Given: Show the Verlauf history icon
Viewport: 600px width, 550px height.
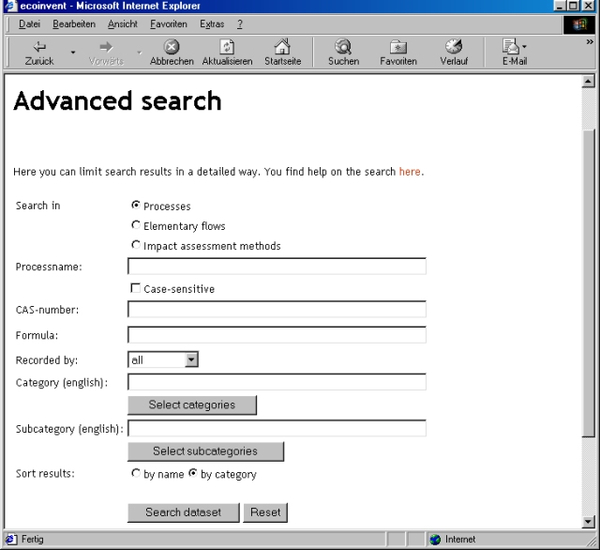Looking at the screenshot, I should click(453, 47).
